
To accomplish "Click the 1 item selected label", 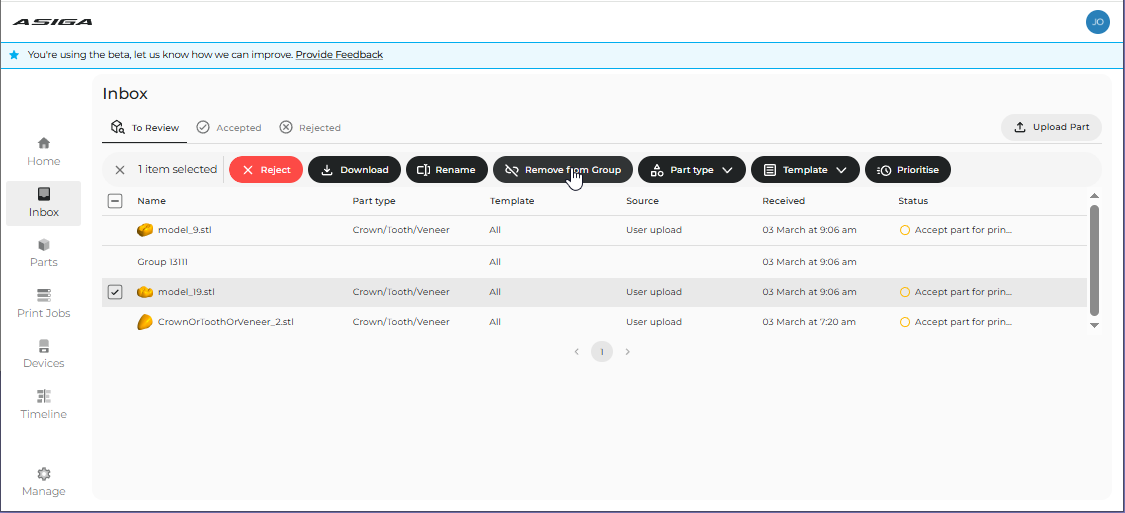I will [177, 169].
